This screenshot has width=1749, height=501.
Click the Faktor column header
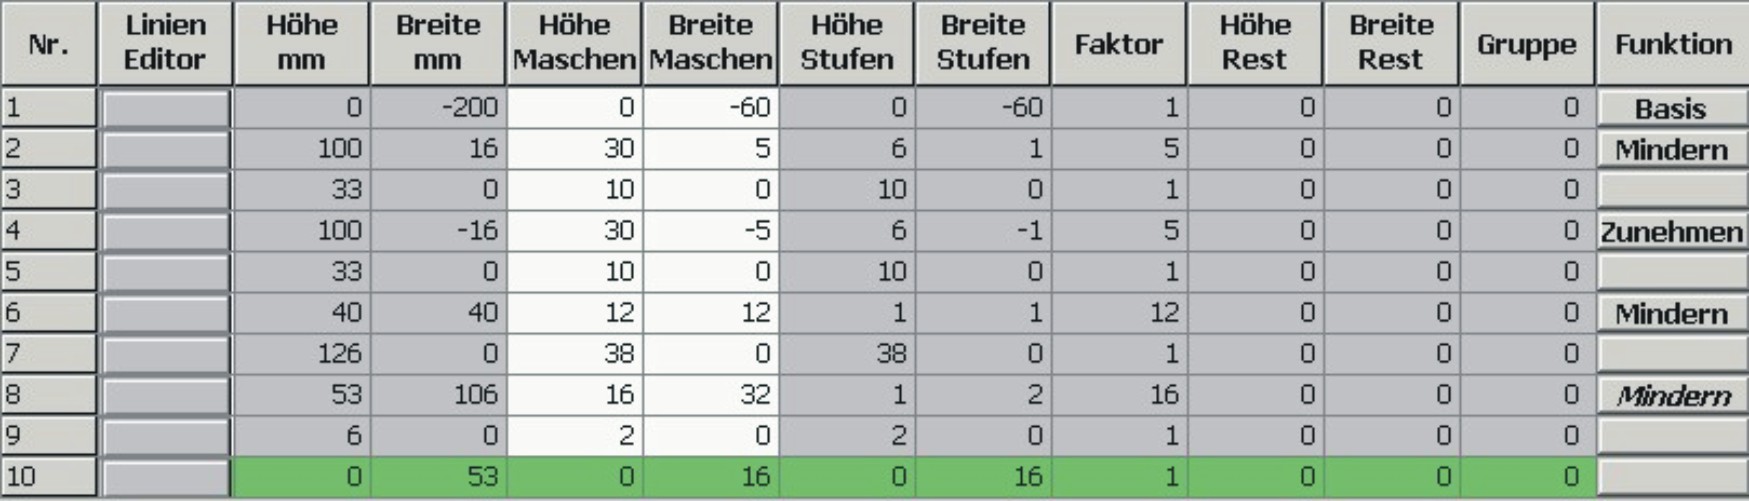click(1118, 43)
